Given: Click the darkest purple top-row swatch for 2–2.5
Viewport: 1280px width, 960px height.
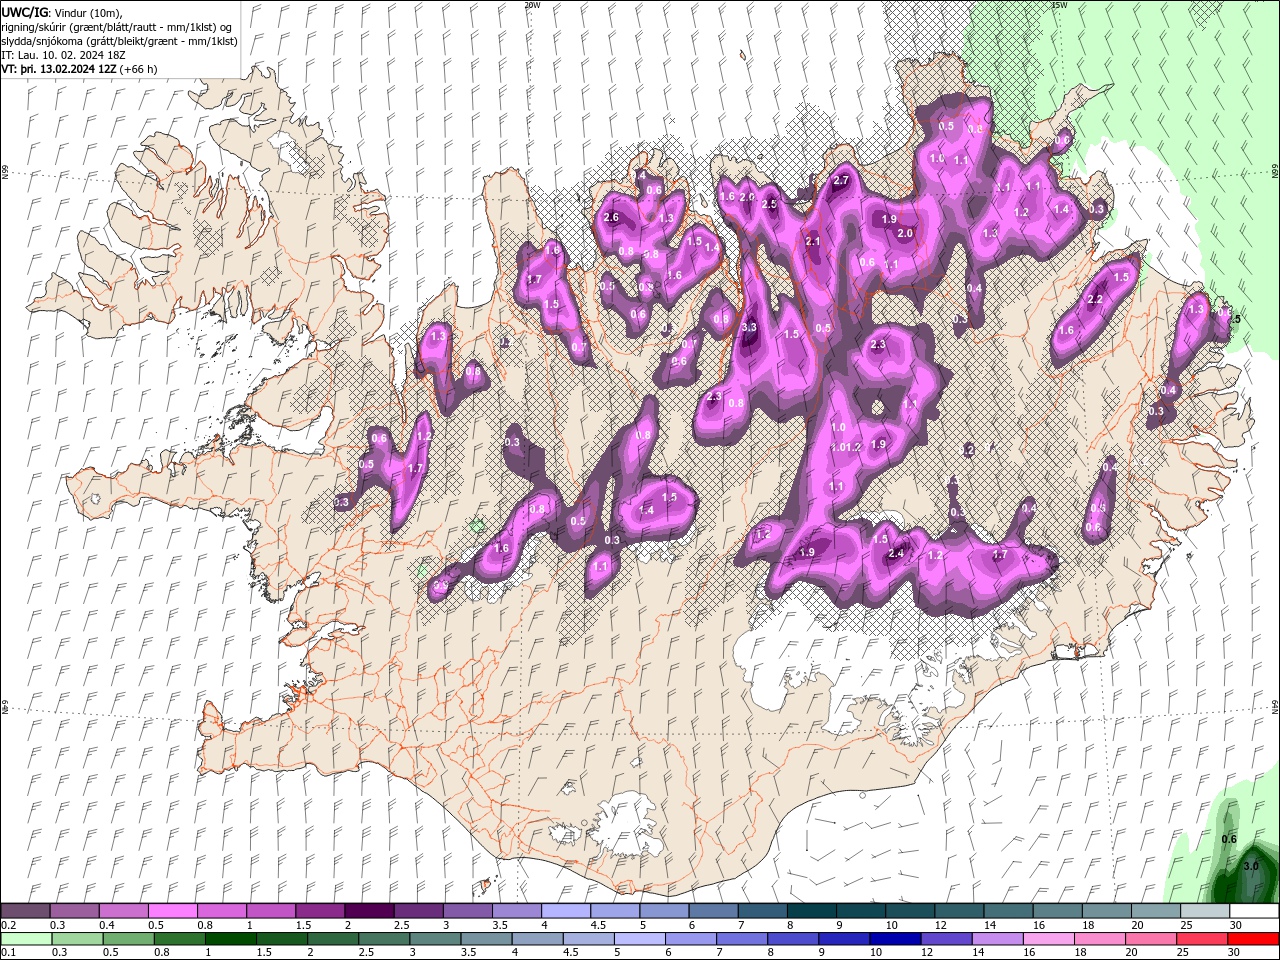Looking at the screenshot, I should coord(369,911).
